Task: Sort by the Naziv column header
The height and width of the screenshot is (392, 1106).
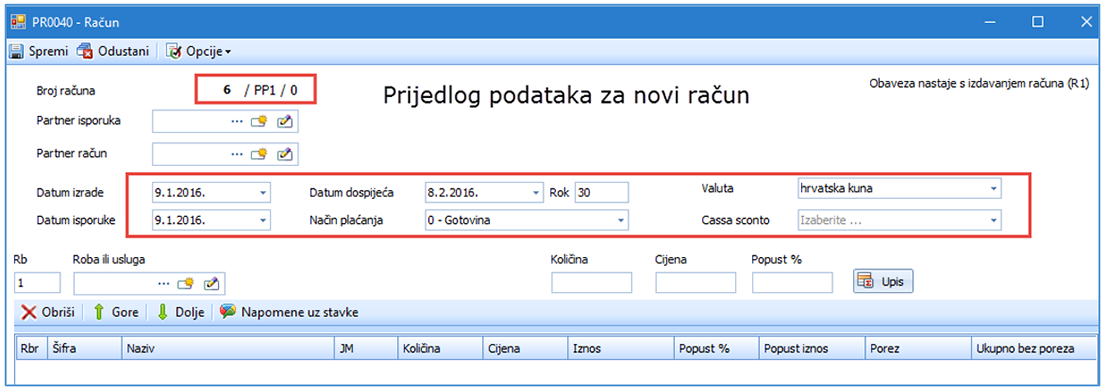Action: 227,348
